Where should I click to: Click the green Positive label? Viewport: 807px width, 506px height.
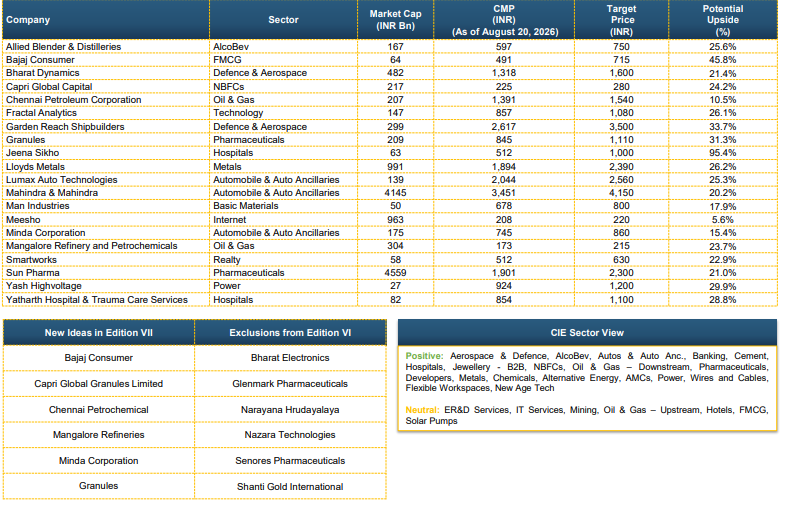coord(424,356)
